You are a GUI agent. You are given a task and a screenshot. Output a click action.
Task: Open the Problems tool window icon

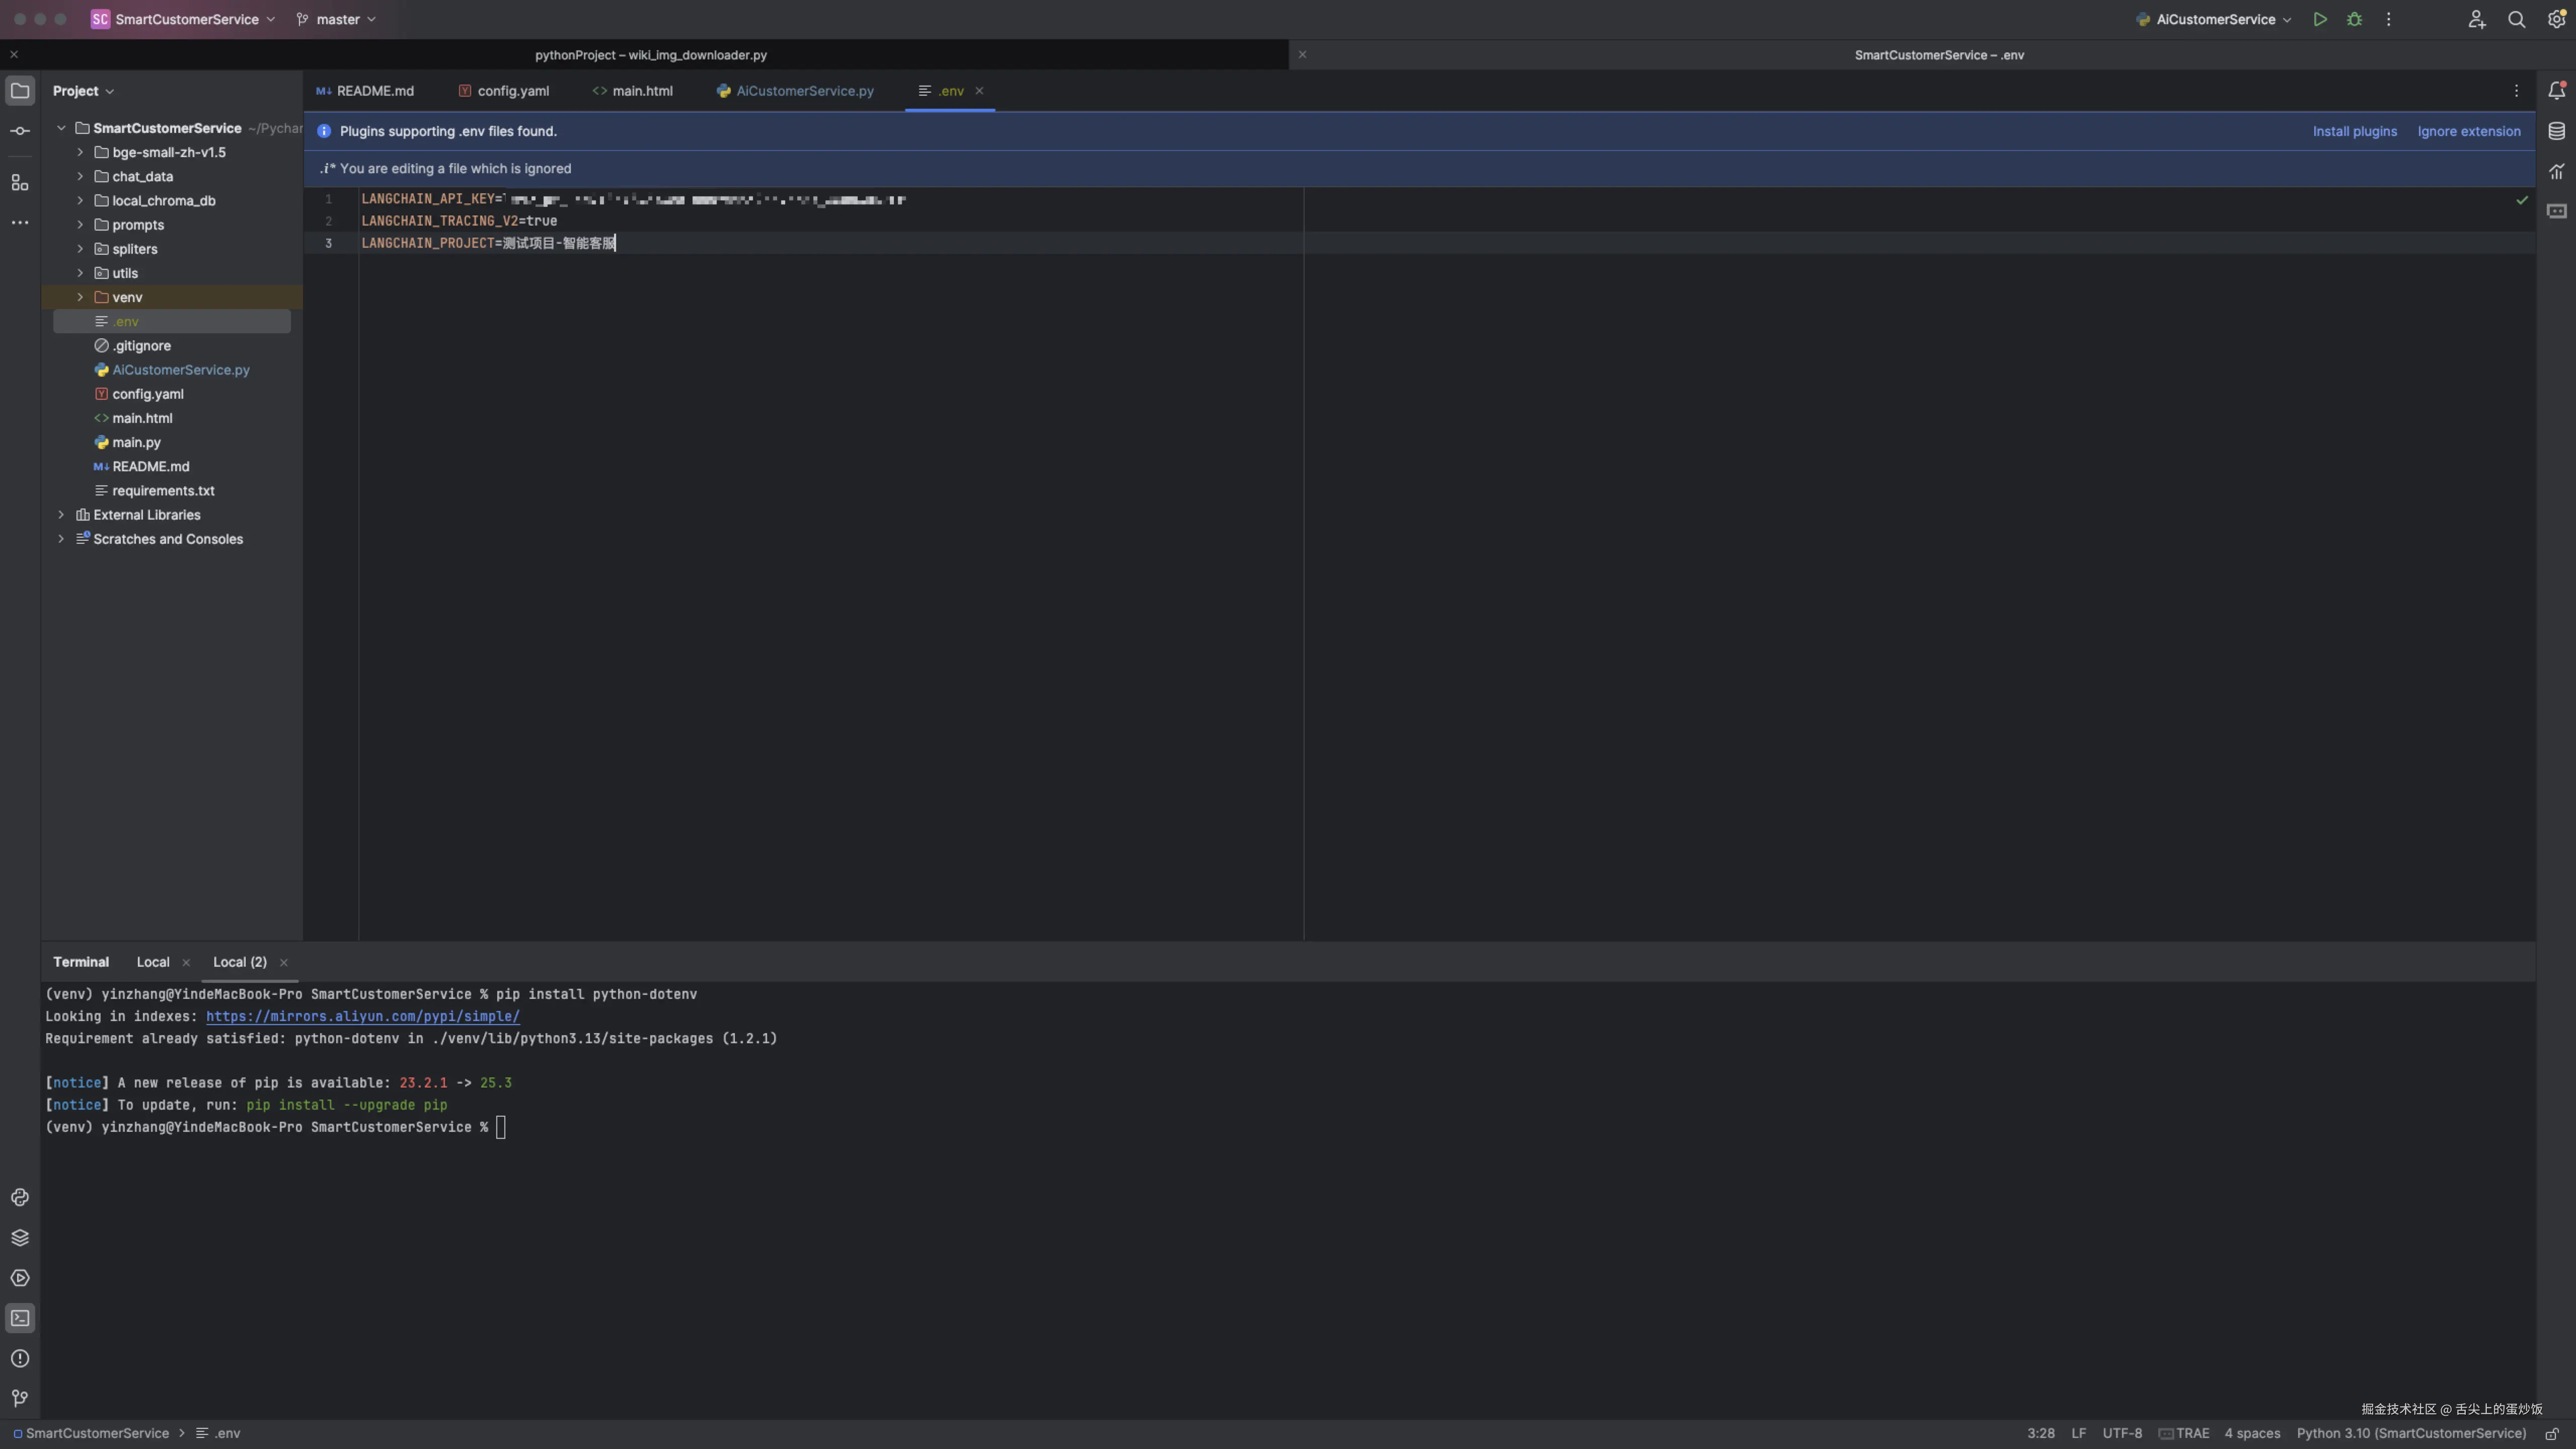pos(20,1358)
